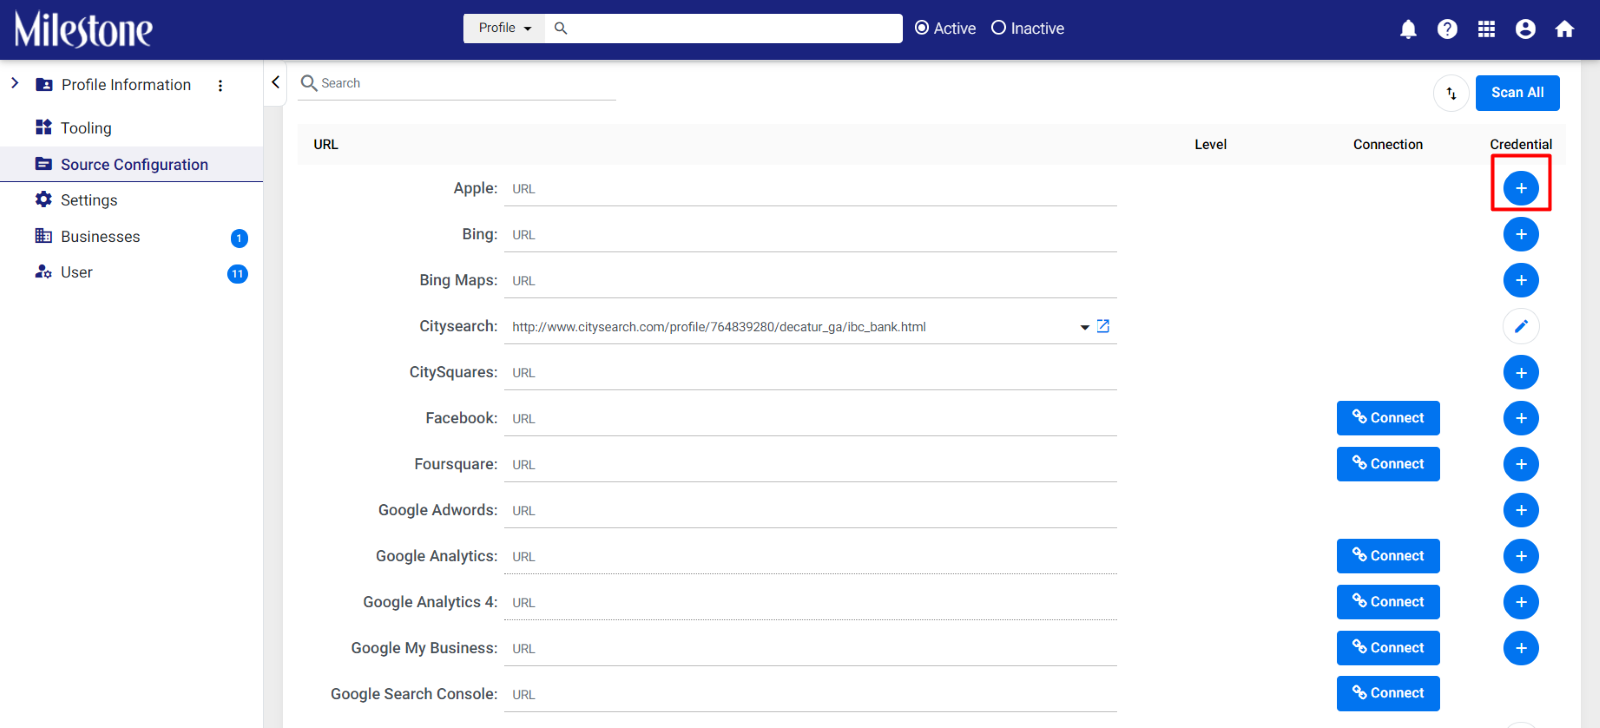Click the Profile Information three-dot menu

tap(220, 86)
